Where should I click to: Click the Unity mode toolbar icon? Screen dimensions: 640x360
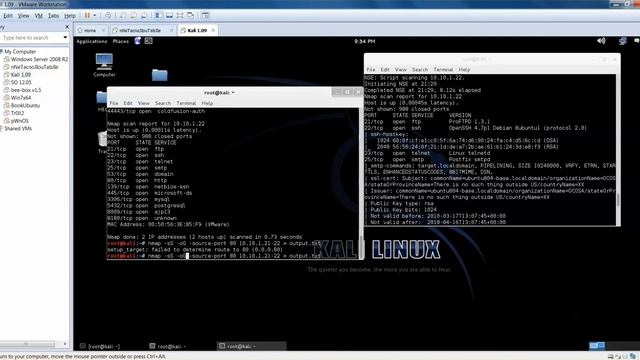(x=190, y=16)
